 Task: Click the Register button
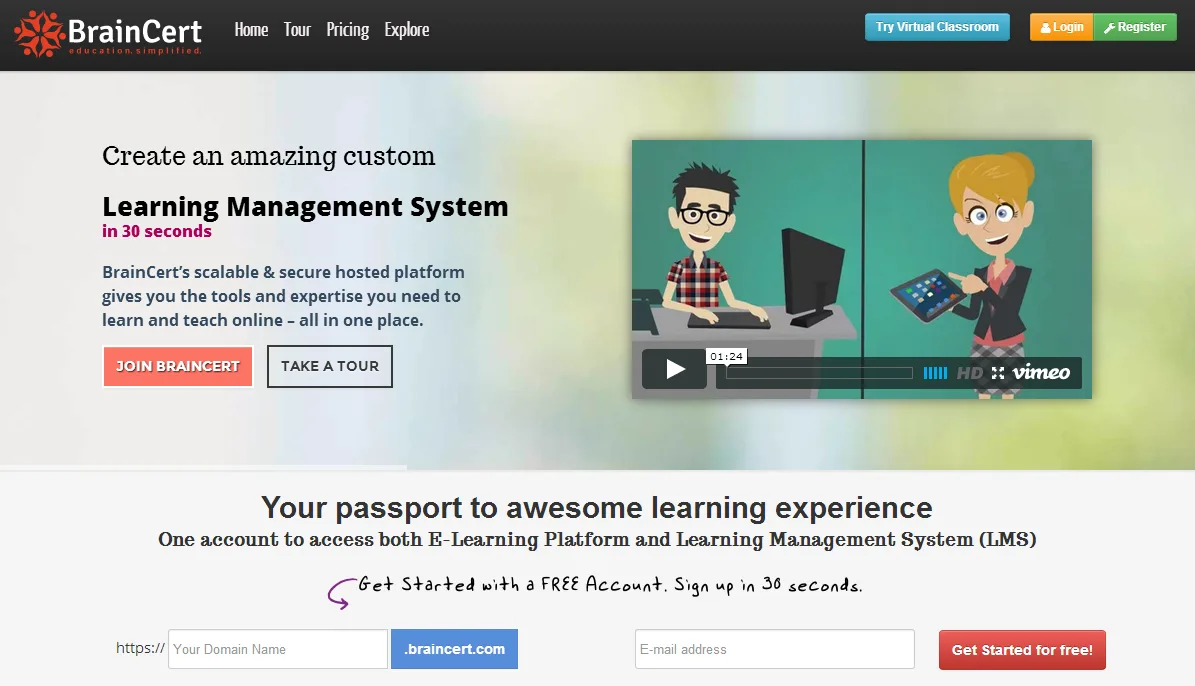point(1135,27)
